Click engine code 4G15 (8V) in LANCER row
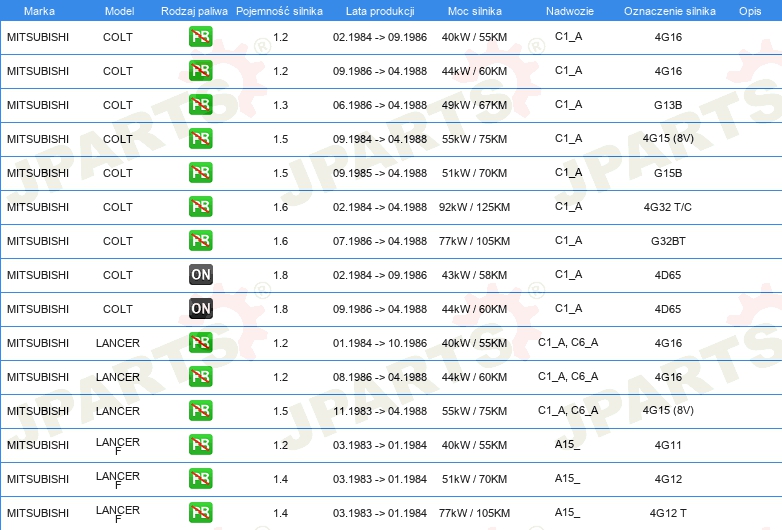This screenshot has width=782, height=530. (668, 410)
